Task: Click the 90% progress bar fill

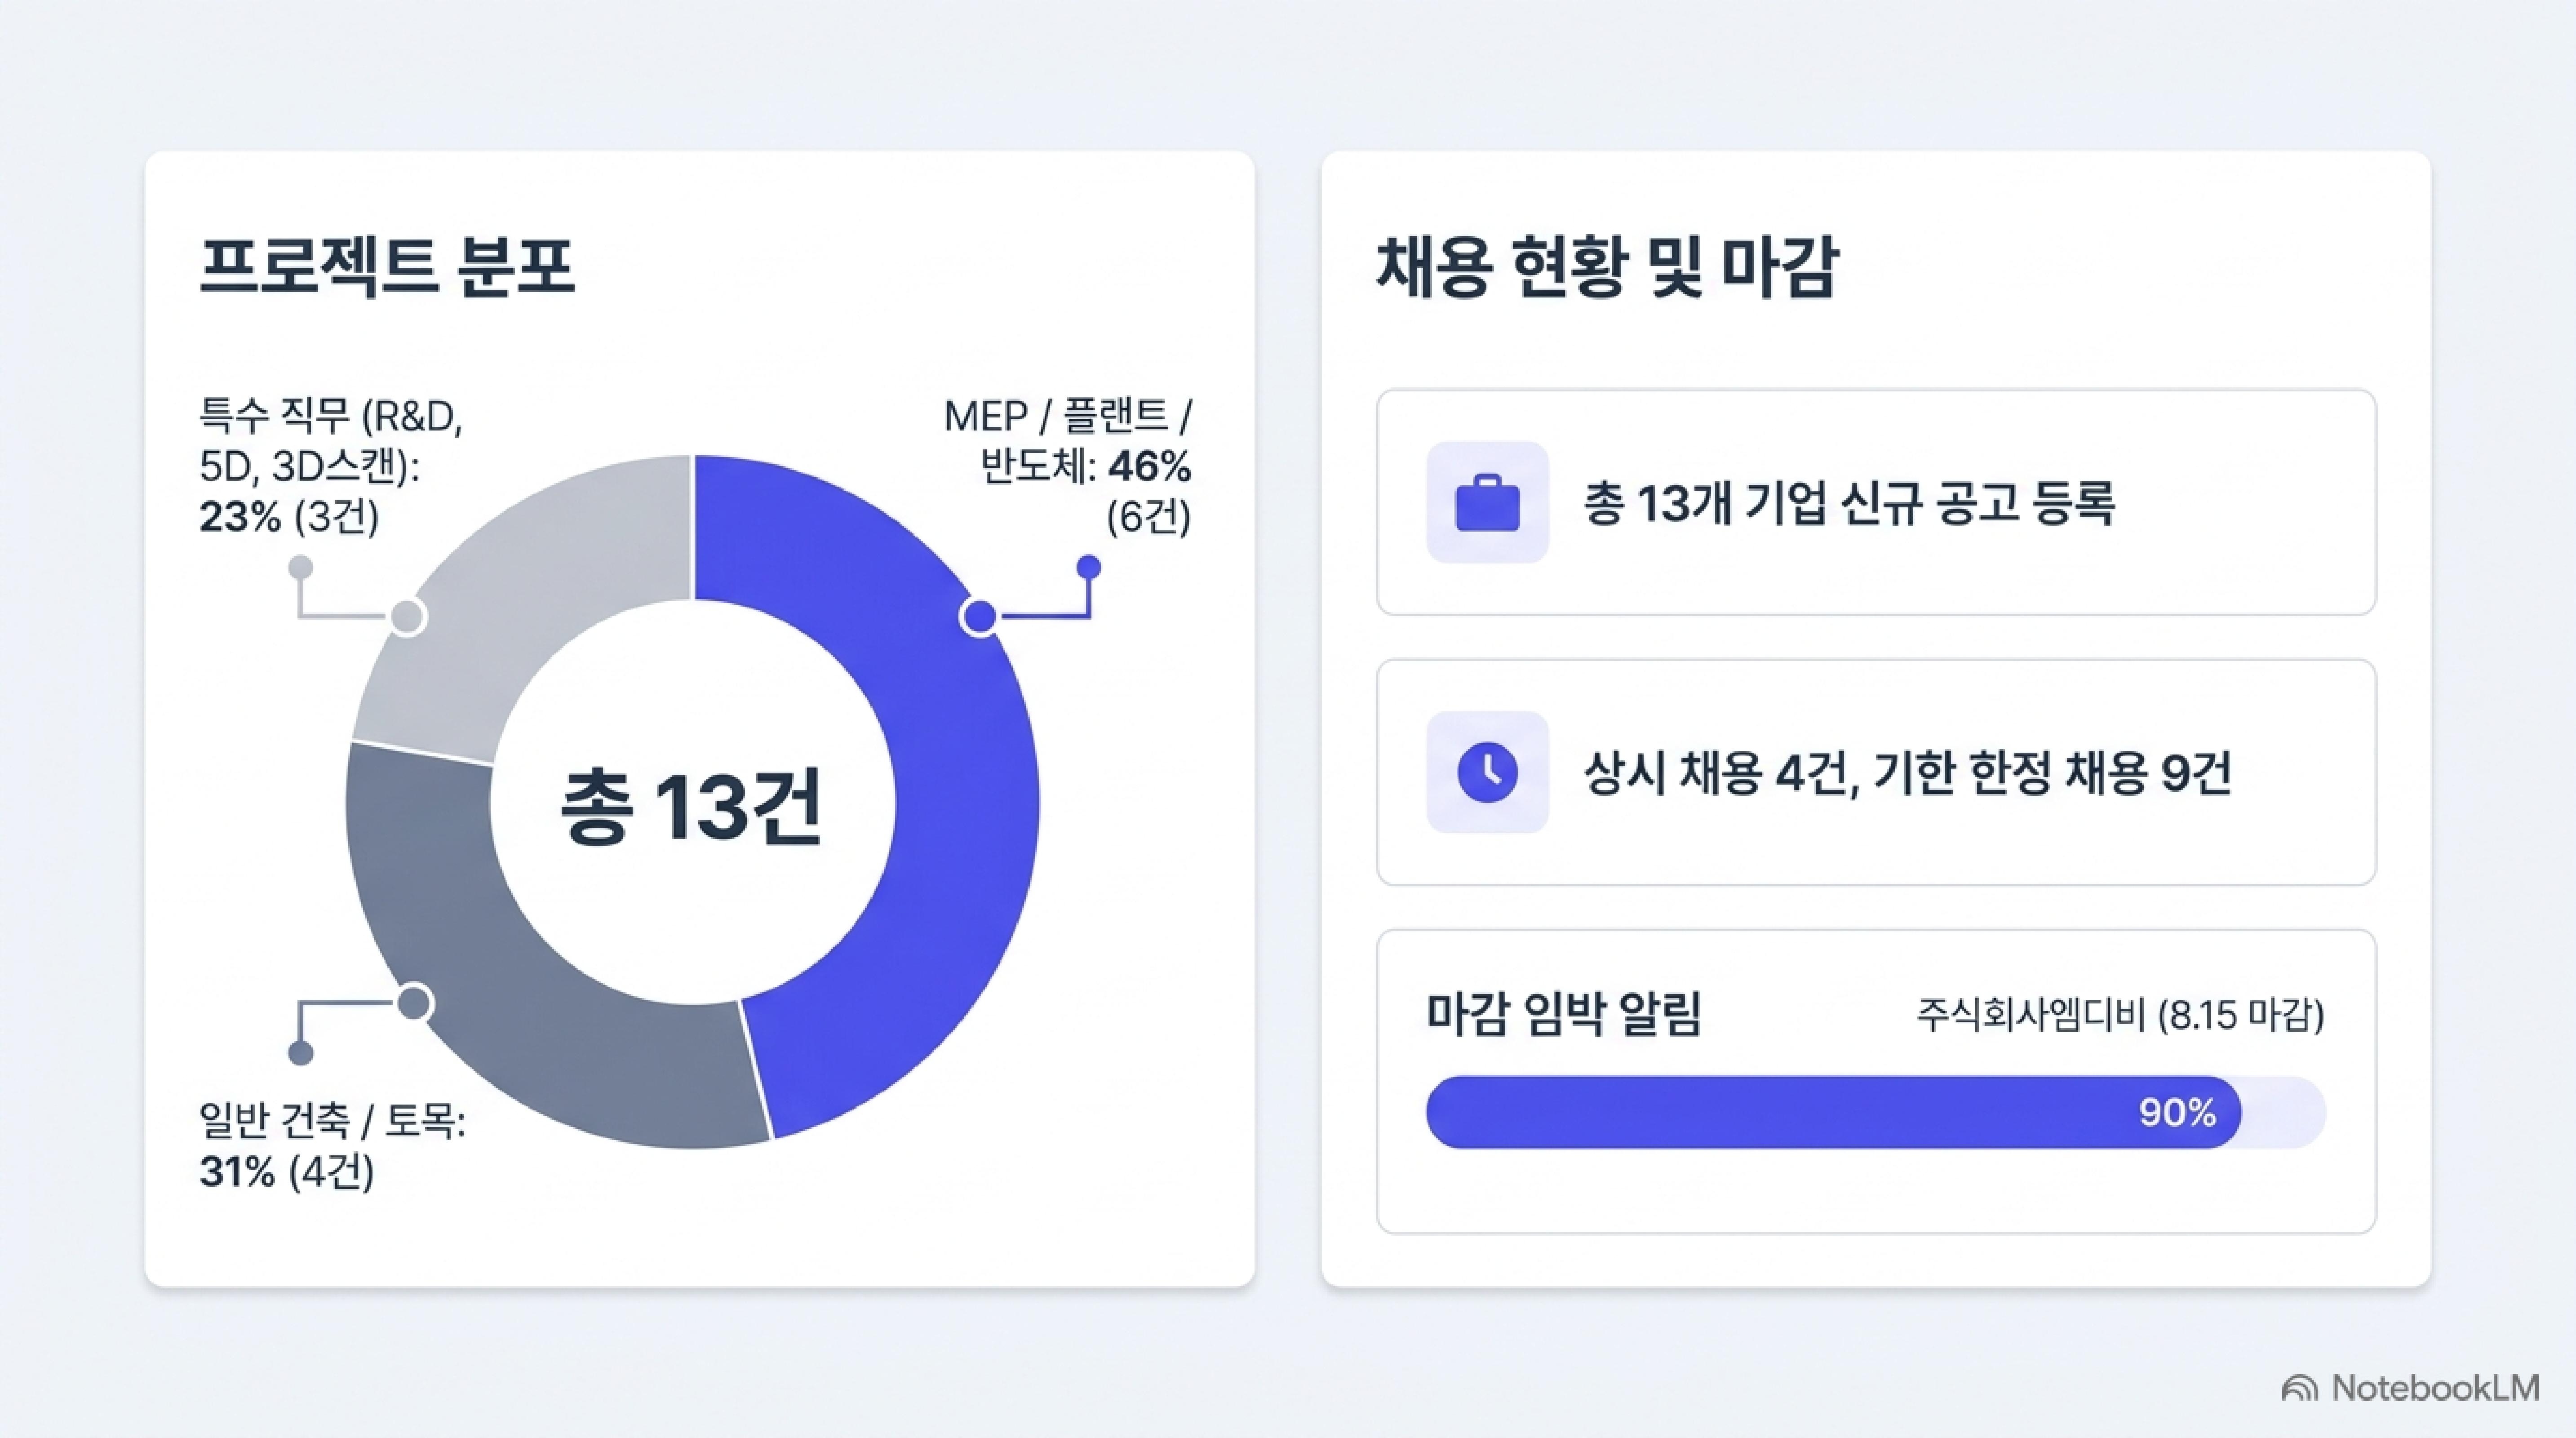Action: click(x=1833, y=1112)
